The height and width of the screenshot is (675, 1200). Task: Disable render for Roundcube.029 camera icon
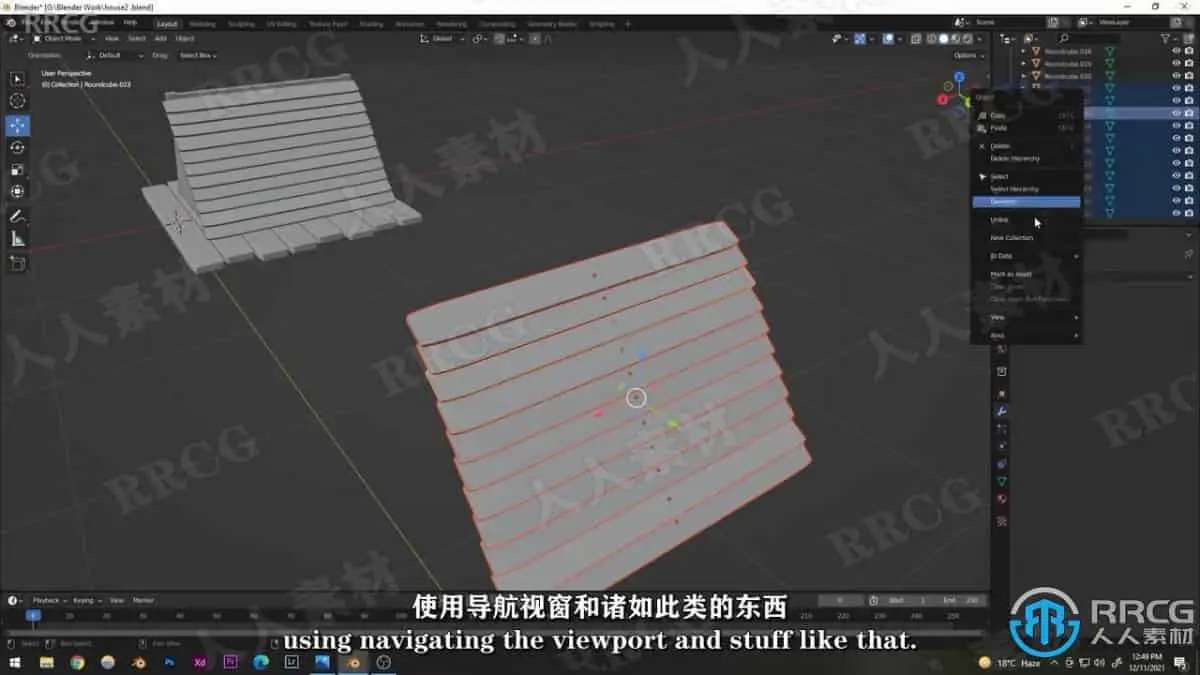(x=1189, y=63)
